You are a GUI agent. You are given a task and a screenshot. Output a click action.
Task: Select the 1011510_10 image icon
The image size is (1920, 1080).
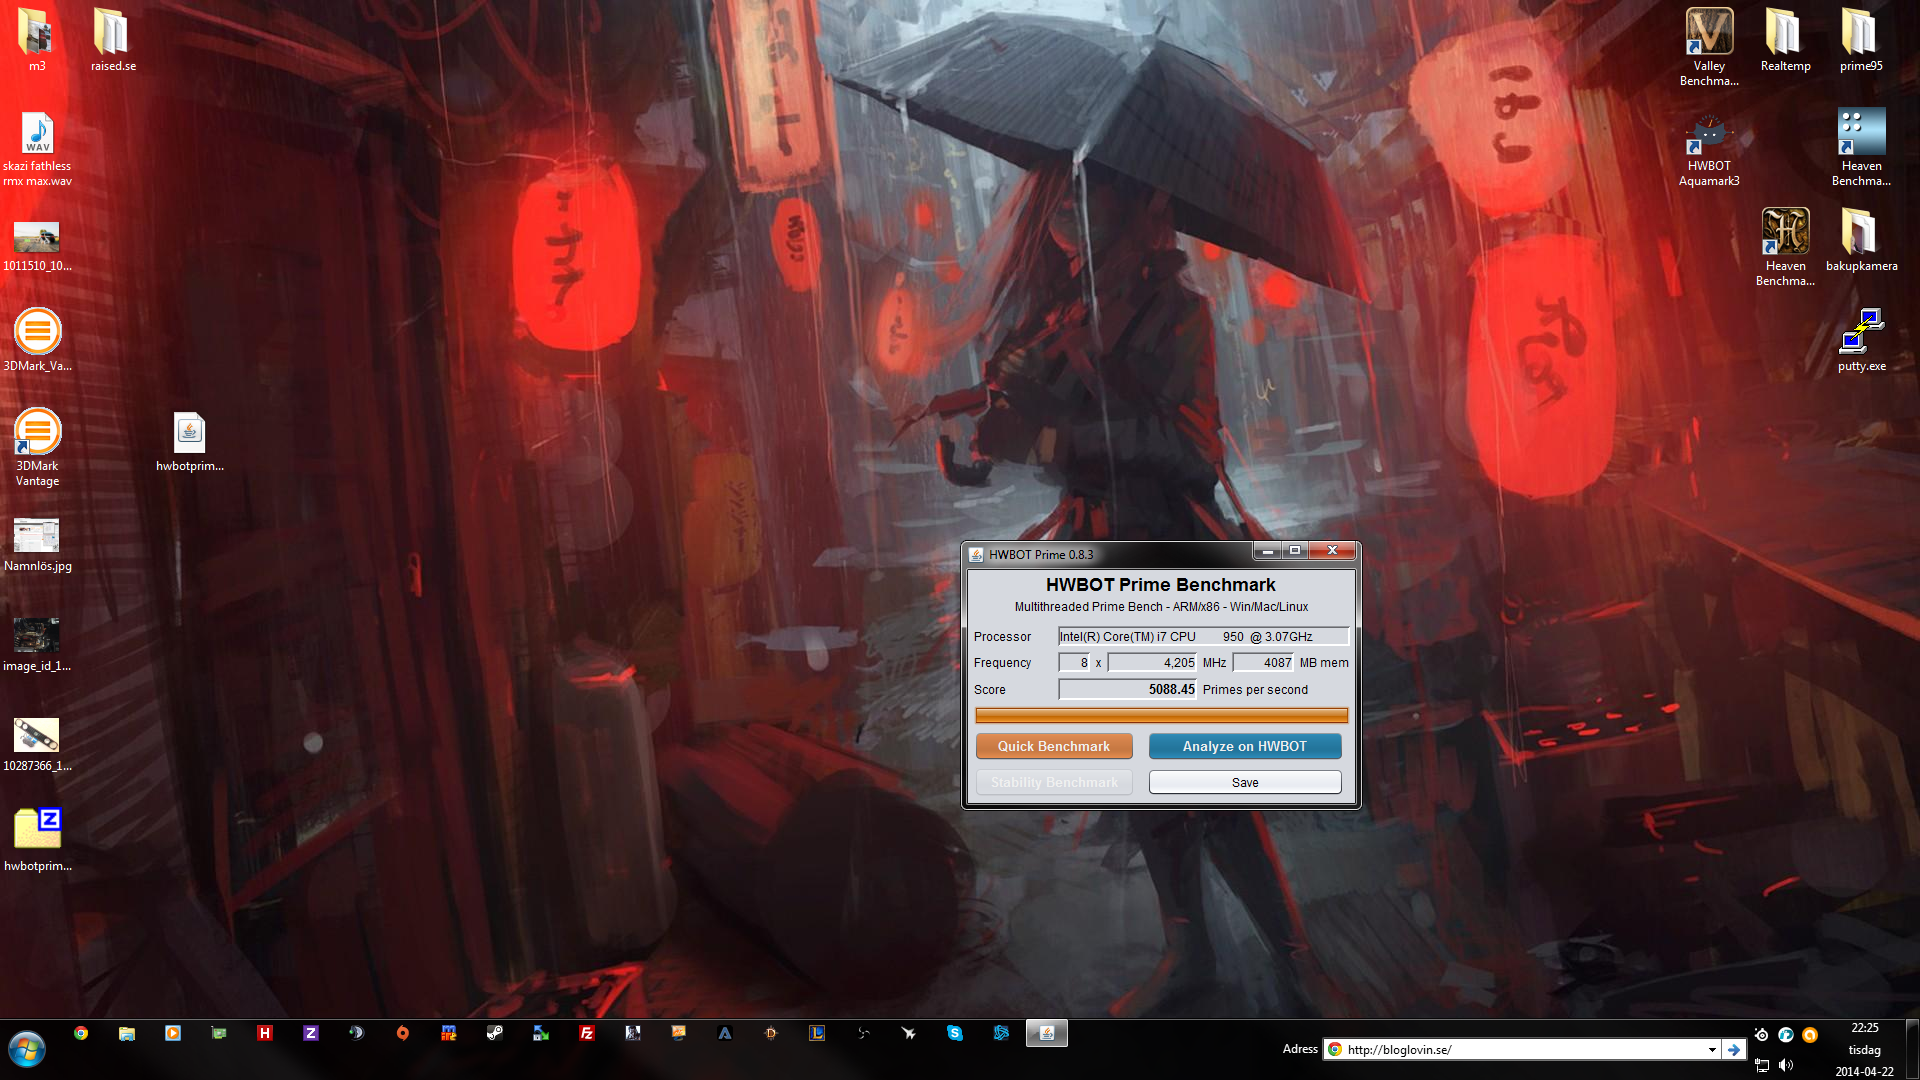point(37,246)
